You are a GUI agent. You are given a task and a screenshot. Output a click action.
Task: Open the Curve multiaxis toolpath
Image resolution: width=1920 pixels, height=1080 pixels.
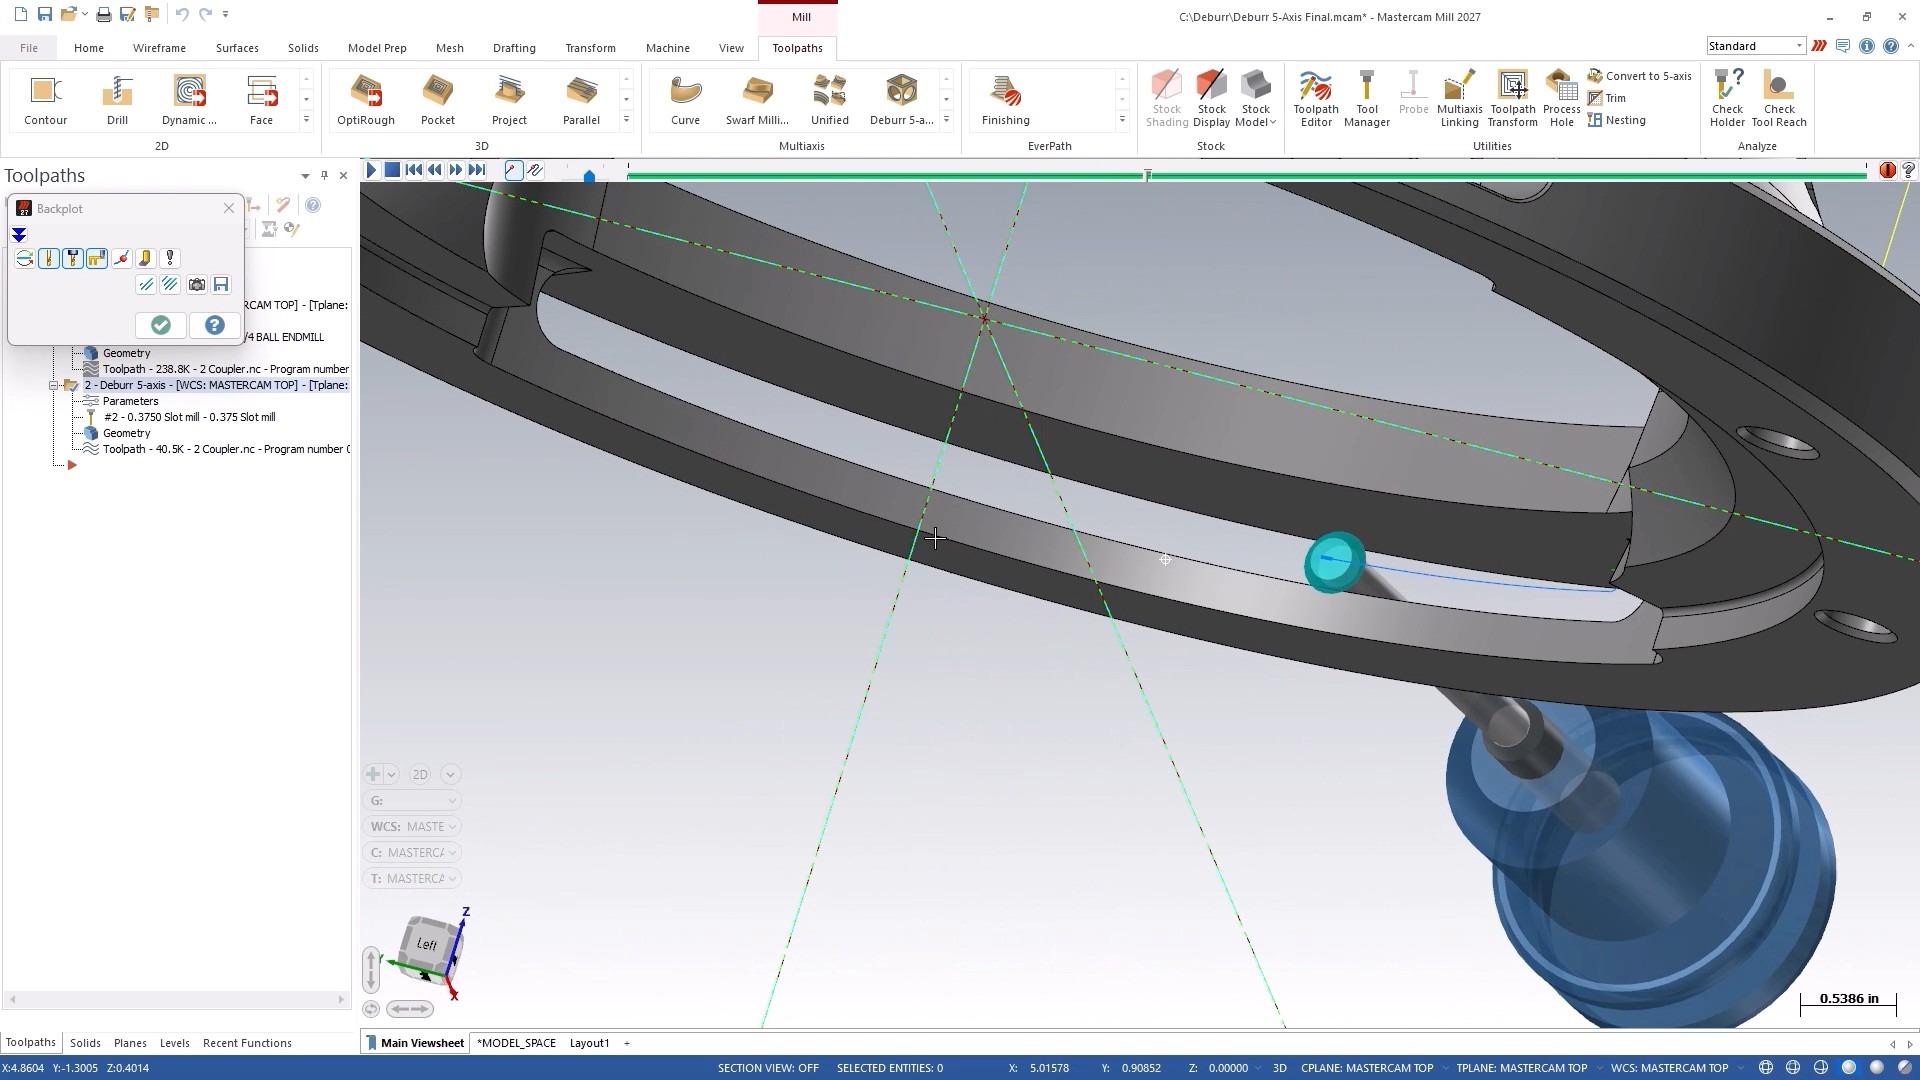(685, 100)
